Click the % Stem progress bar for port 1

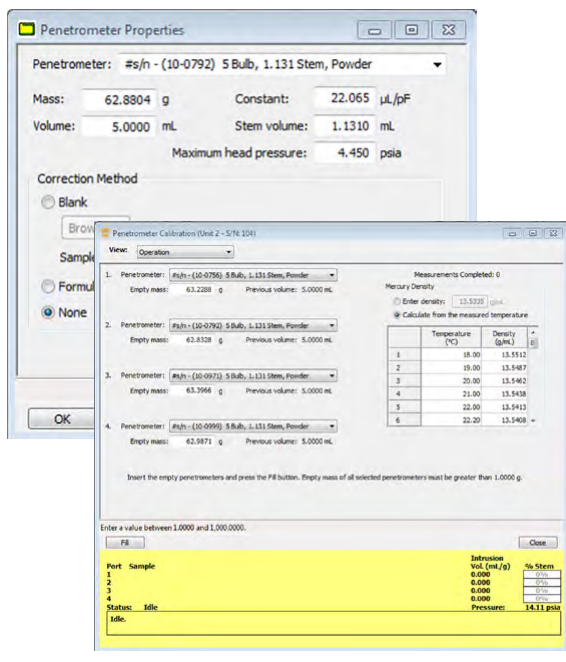(x=542, y=575)
